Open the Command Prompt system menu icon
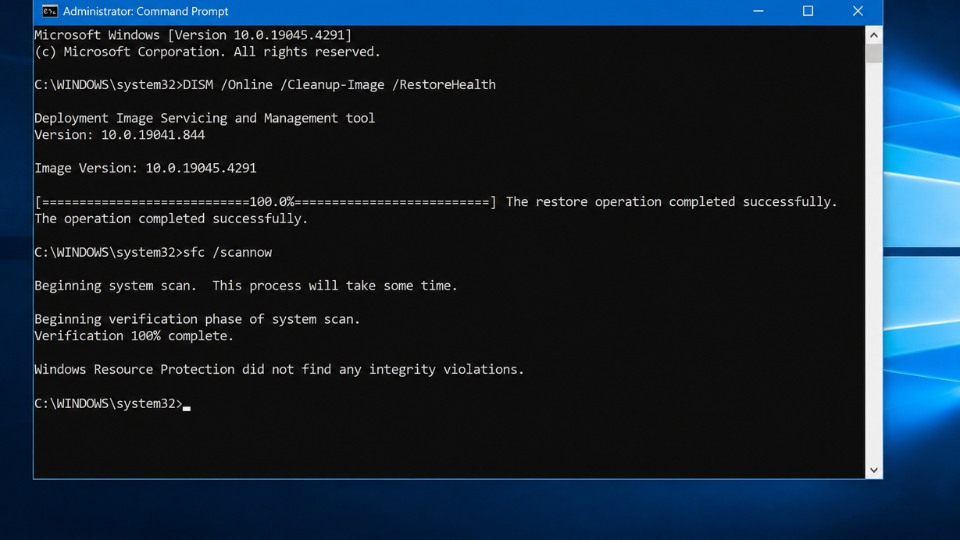960x540 pixels. tap(50, 11)
